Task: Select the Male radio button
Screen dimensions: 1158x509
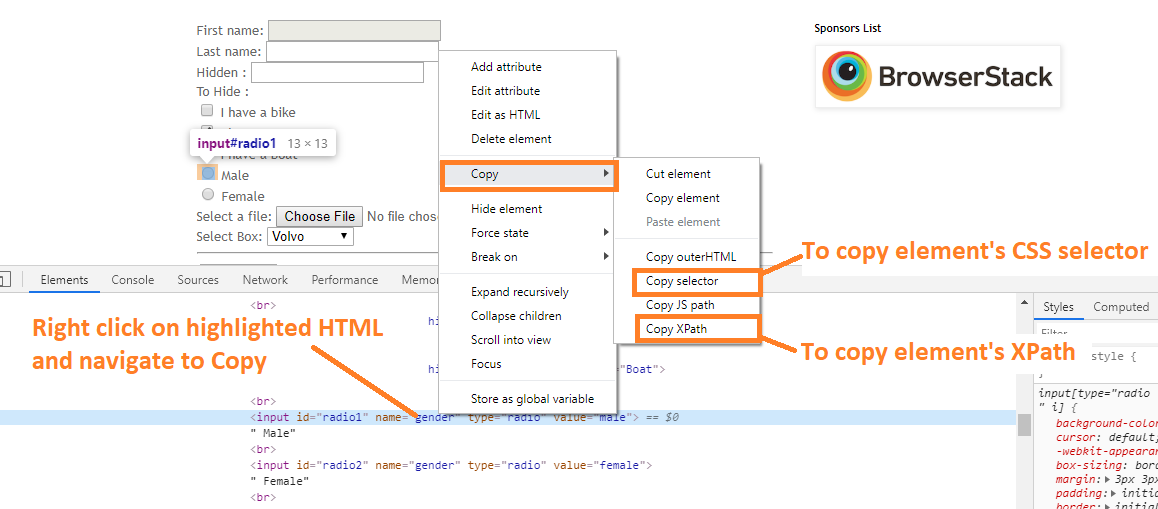Action: [x=208, y=173]
